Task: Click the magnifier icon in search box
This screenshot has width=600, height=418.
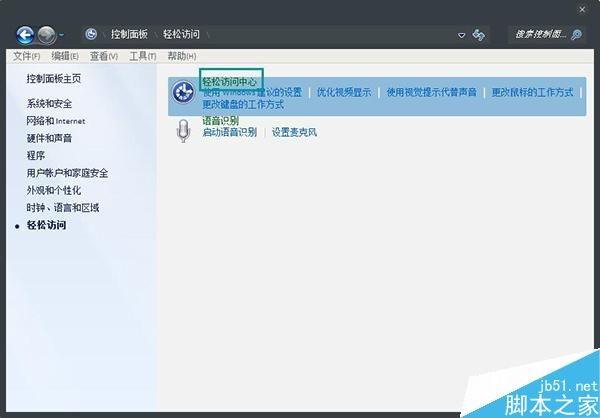Action: (577, 34)
